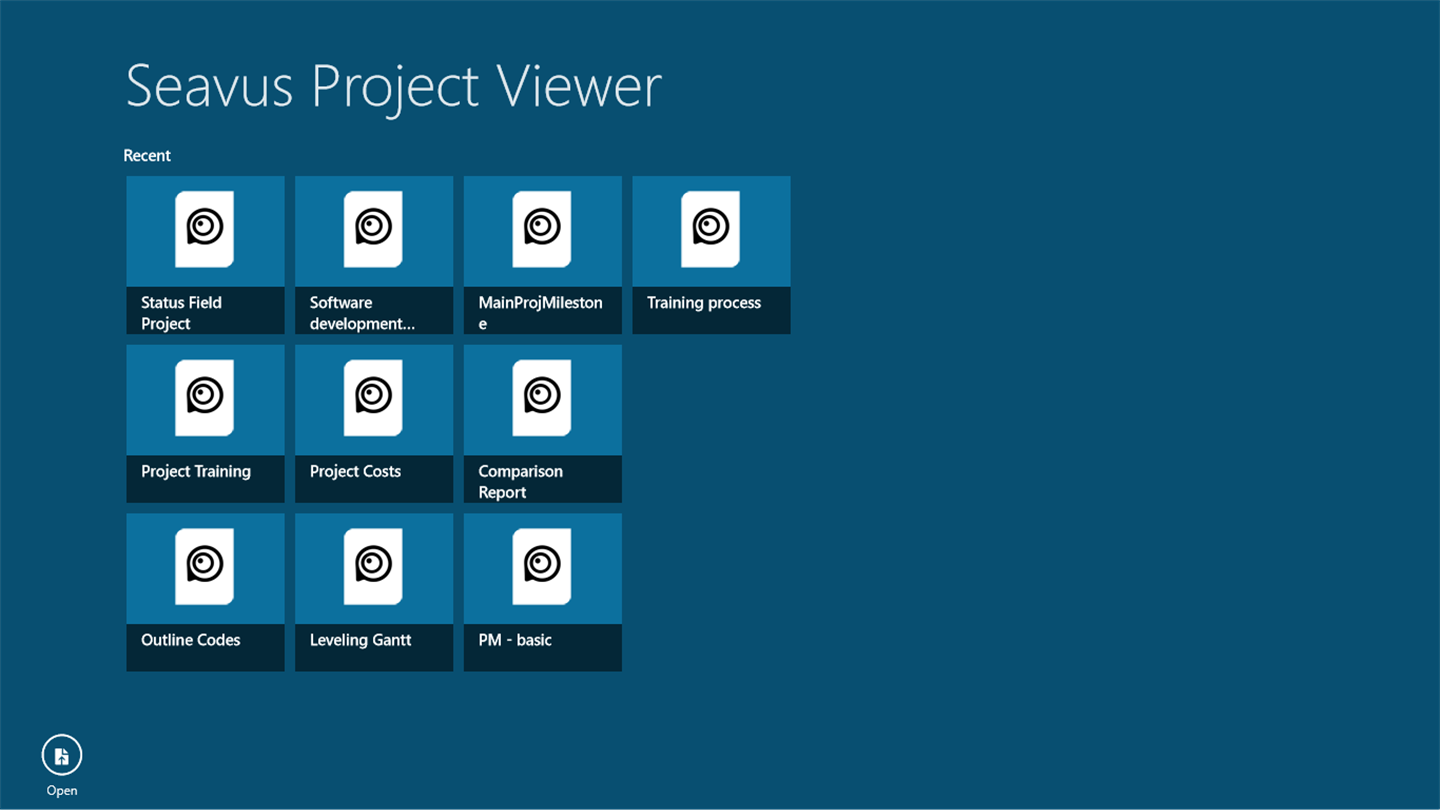
Task: Click the "PM - basic" tile label
Action: point(515,641)
